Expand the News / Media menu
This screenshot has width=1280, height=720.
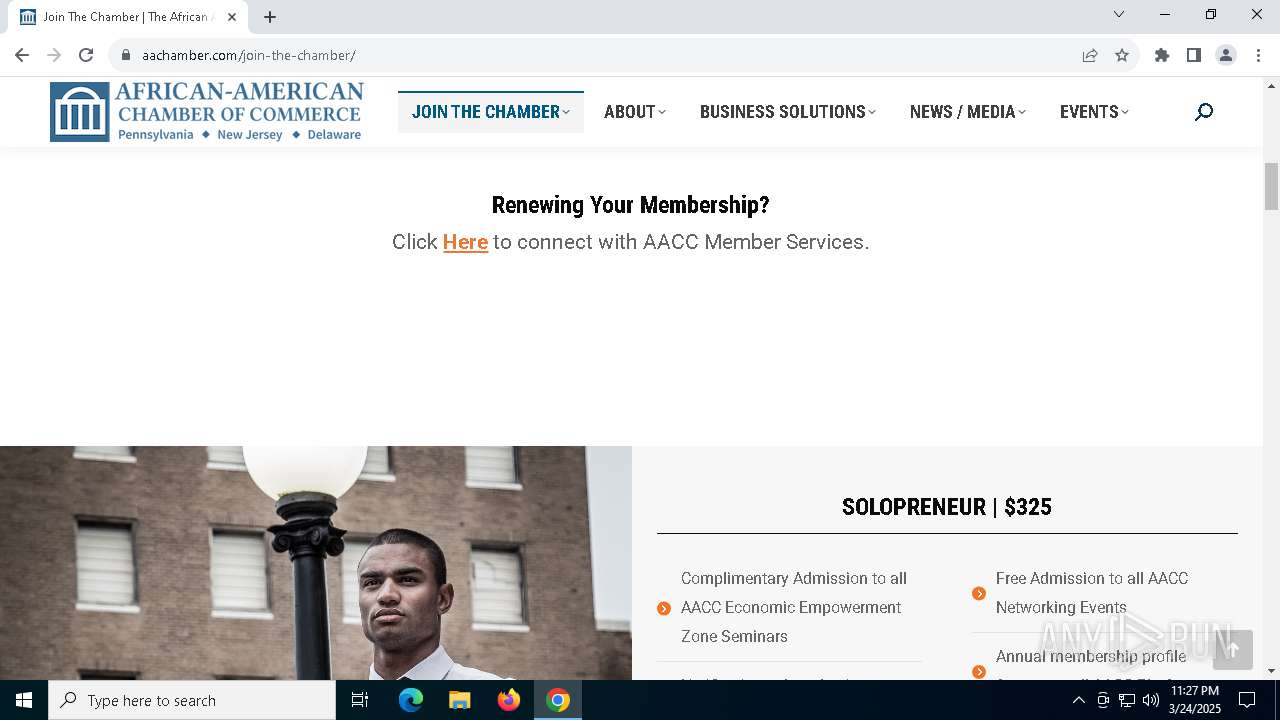click(968, 112)
